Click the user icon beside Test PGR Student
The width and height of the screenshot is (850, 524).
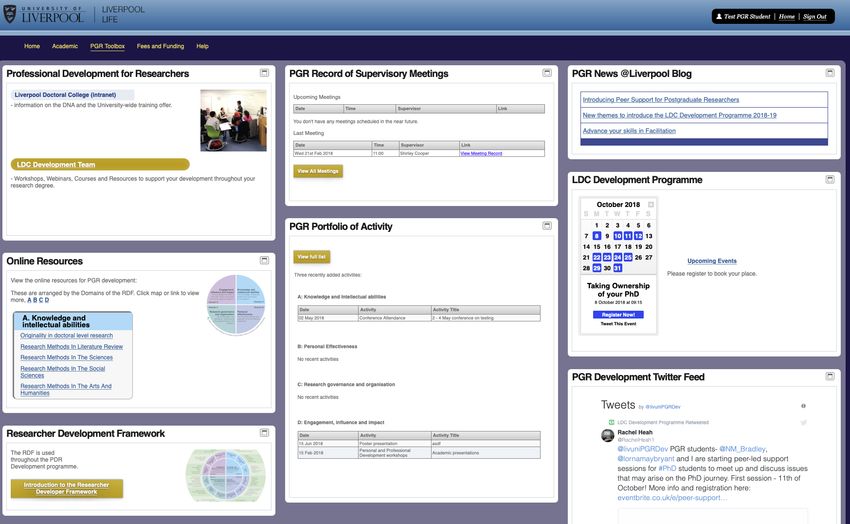[719, 17]
